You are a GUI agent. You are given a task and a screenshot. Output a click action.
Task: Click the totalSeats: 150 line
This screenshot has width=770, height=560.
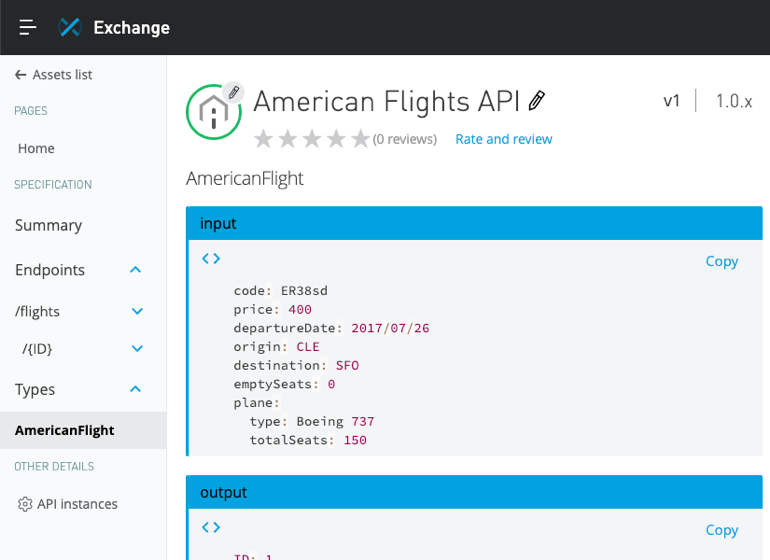tap(308, 440)
